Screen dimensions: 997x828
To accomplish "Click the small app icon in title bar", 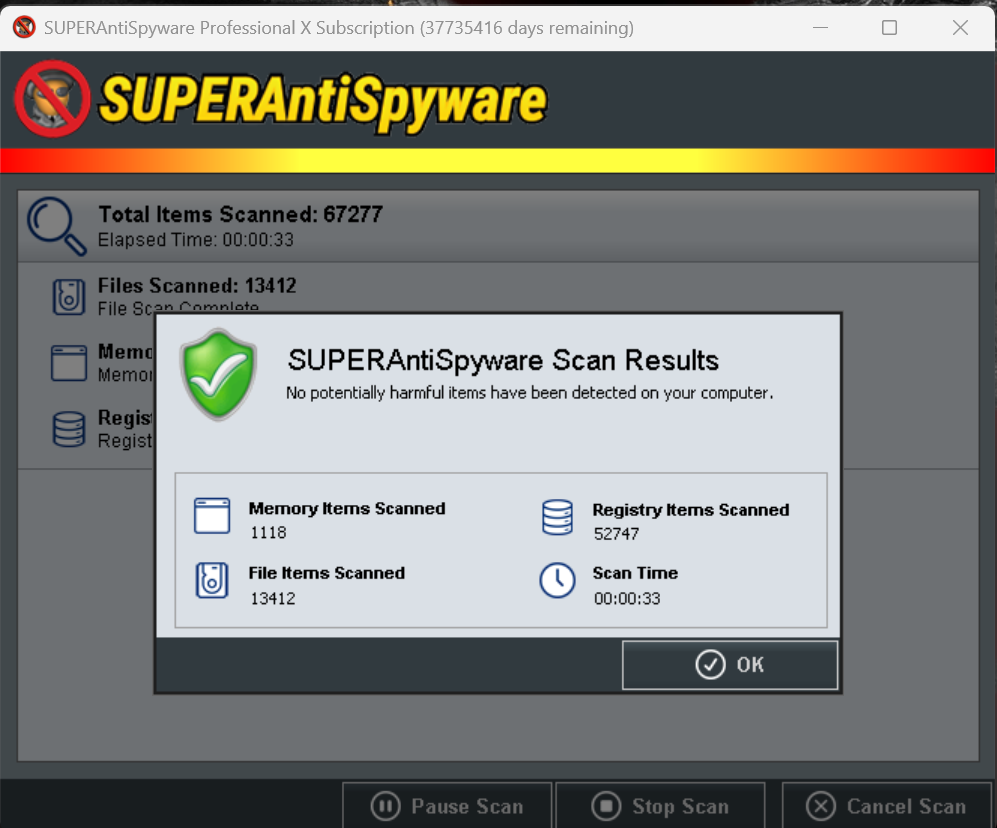I will 24,27.
